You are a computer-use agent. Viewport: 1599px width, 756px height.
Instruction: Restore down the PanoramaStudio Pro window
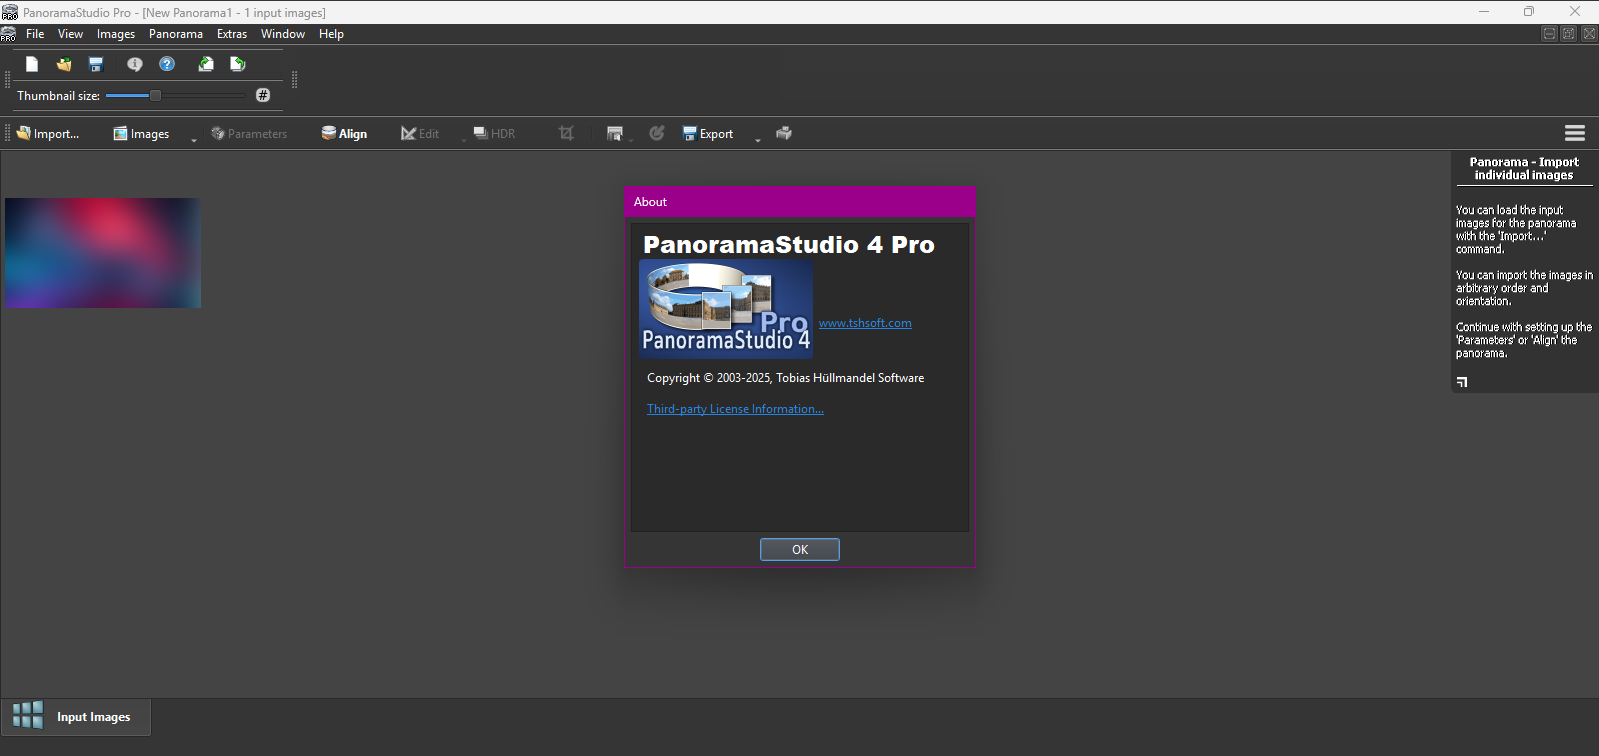click(x=1529, y=12)
